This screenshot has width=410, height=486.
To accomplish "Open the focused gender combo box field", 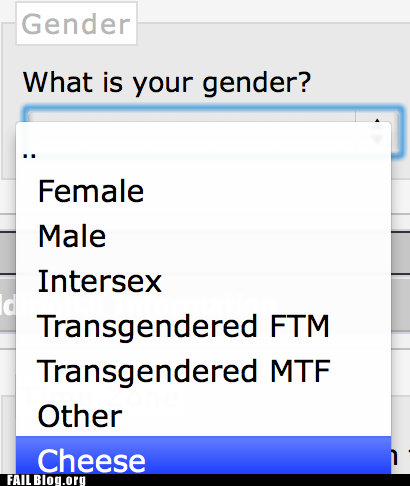I will [213, 131].
